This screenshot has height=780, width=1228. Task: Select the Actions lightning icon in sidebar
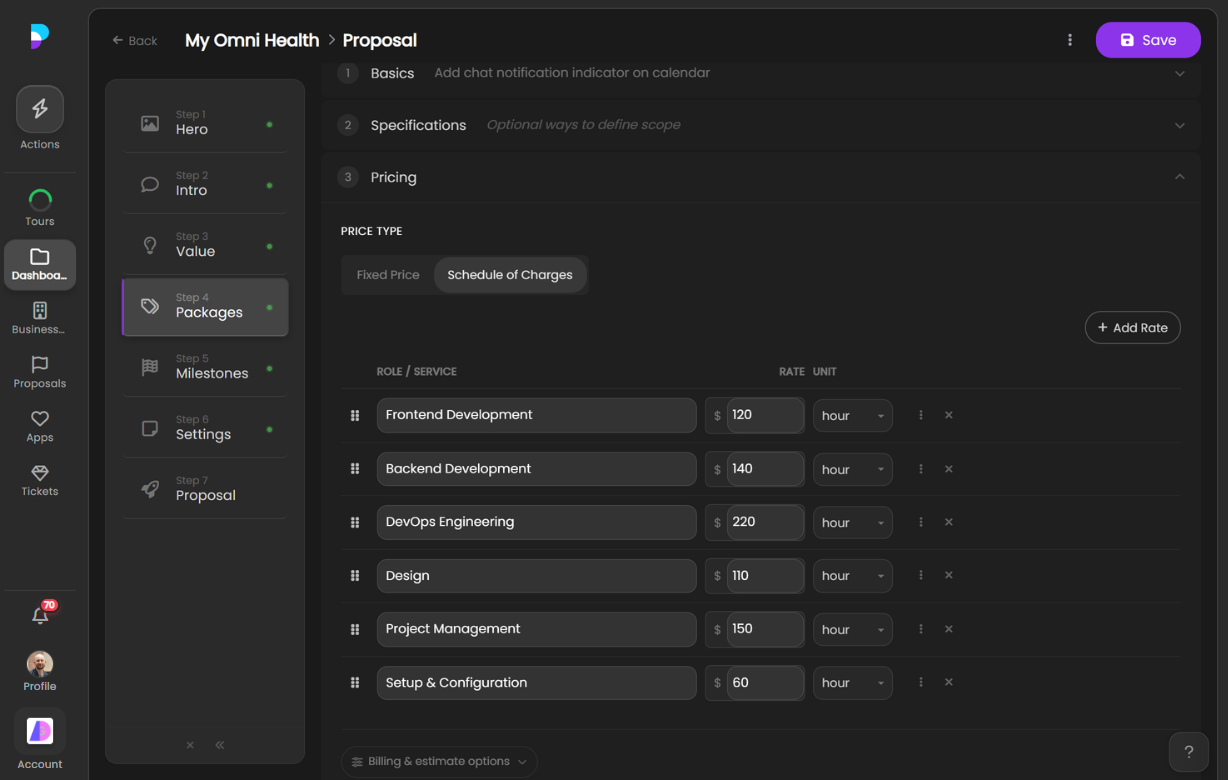click(x=40, y=108)
